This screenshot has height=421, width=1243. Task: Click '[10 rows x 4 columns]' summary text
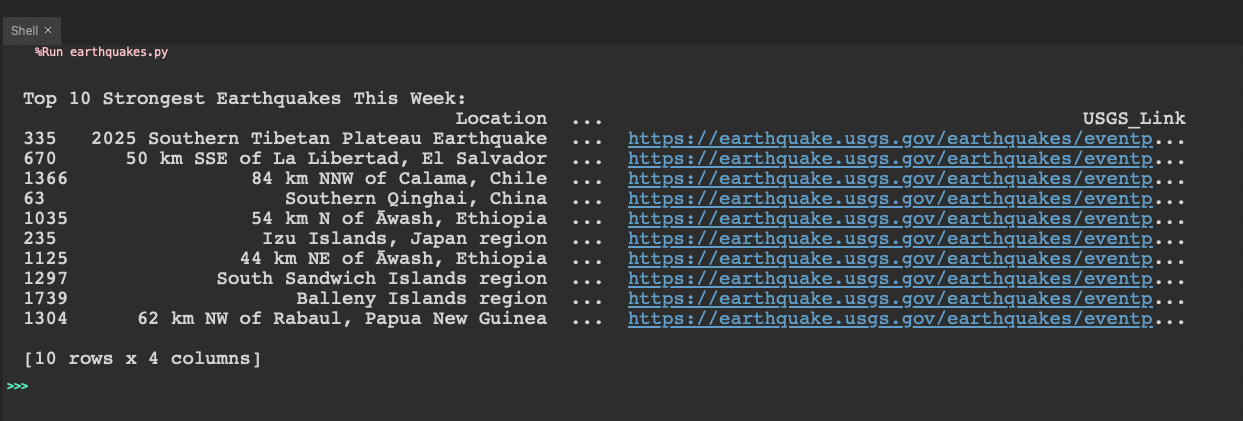coord(142,358)
